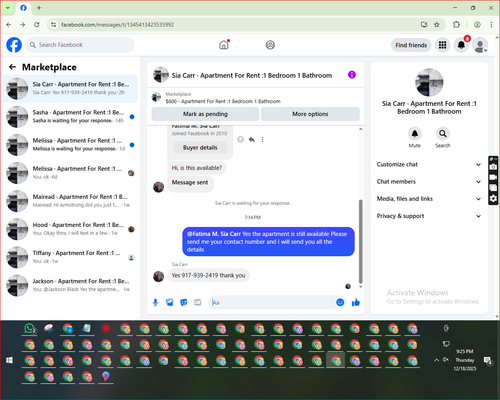Viewport: 500px width, 400px height.
Task: Open Chrome three-dot menu
Action: click(x=491, y=25)
